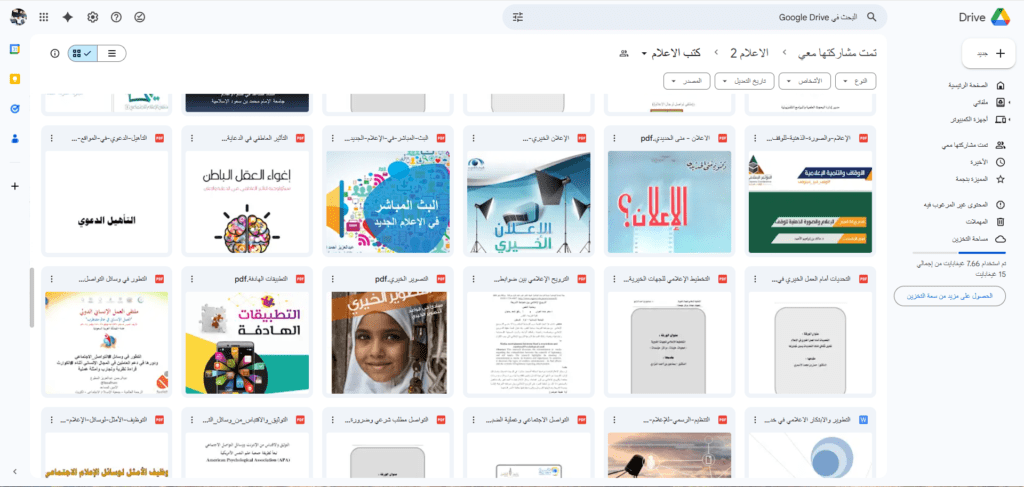Open Gemini sparkle assistant icon
The height and width of the screenshot is (487, 1024).
pyautogui.click(x=68, y=17)
